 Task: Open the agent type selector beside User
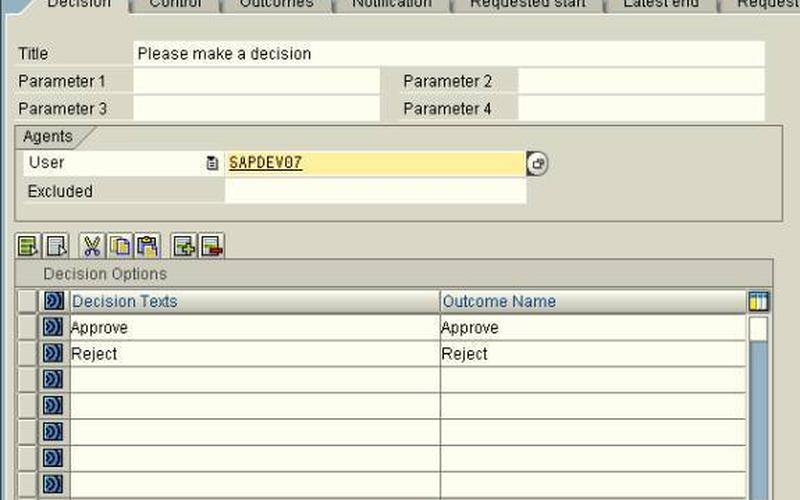(212, 164)
